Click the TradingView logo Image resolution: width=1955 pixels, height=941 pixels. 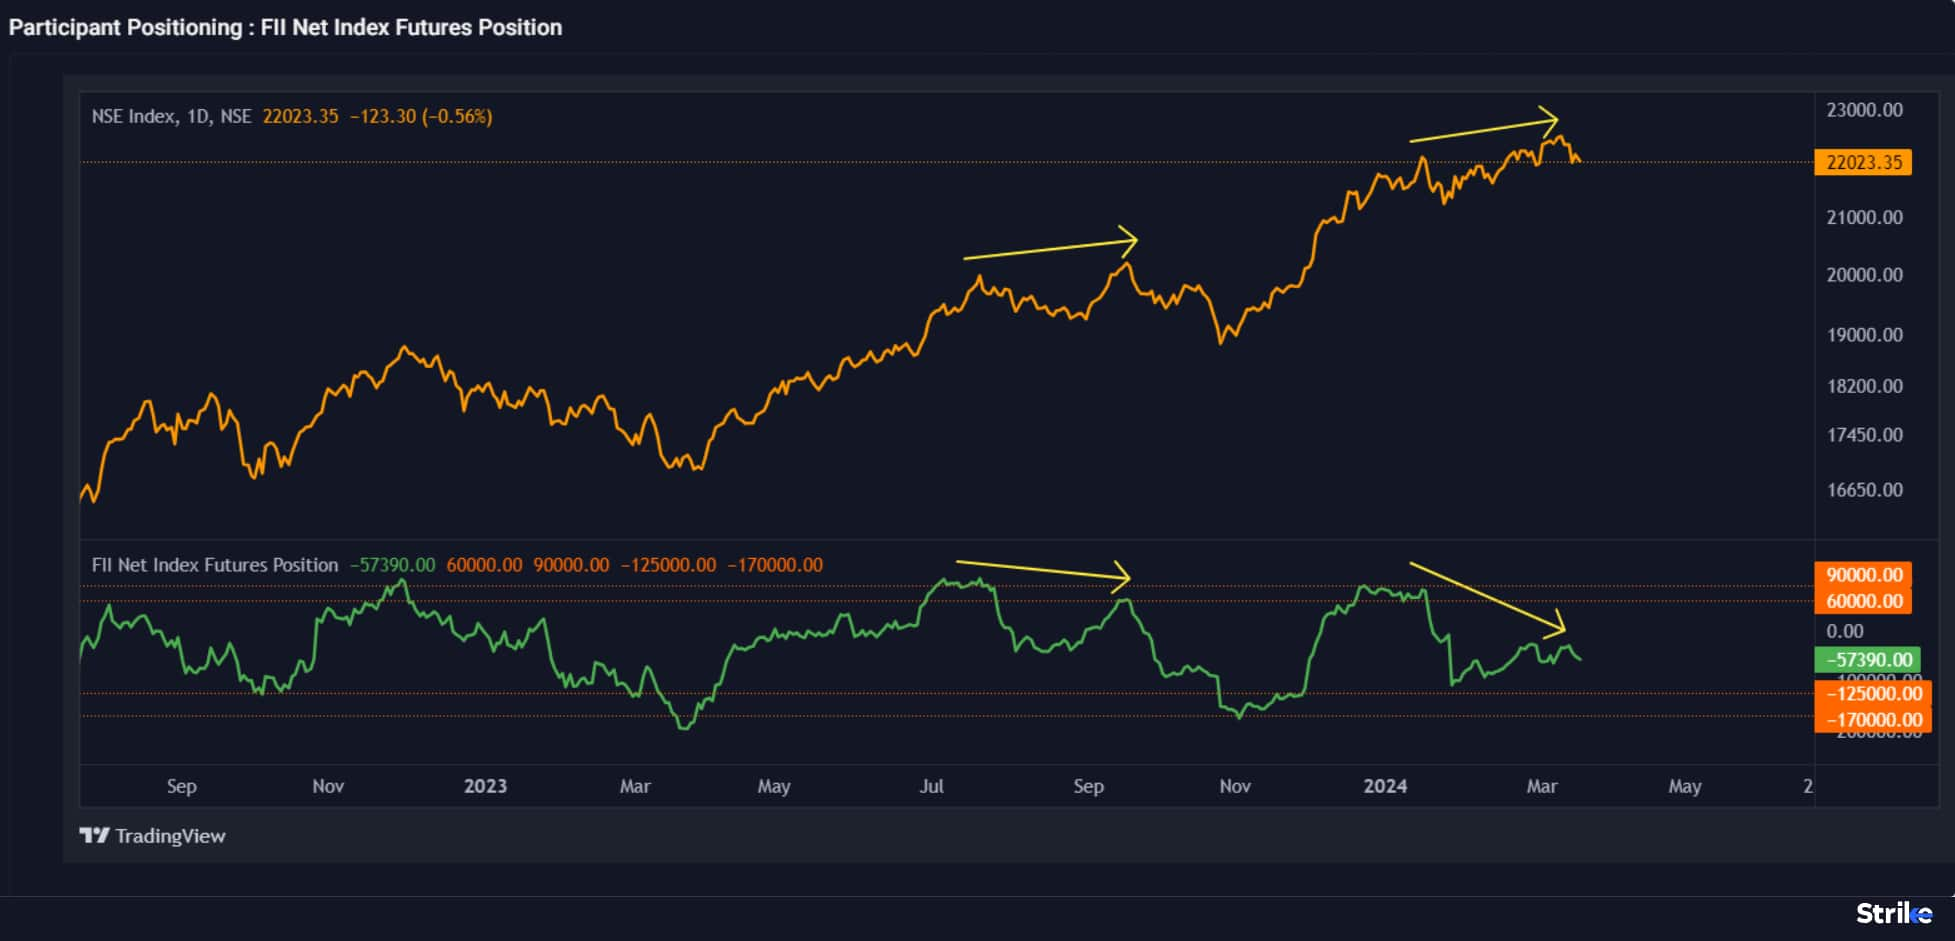(x=153, y=836)
